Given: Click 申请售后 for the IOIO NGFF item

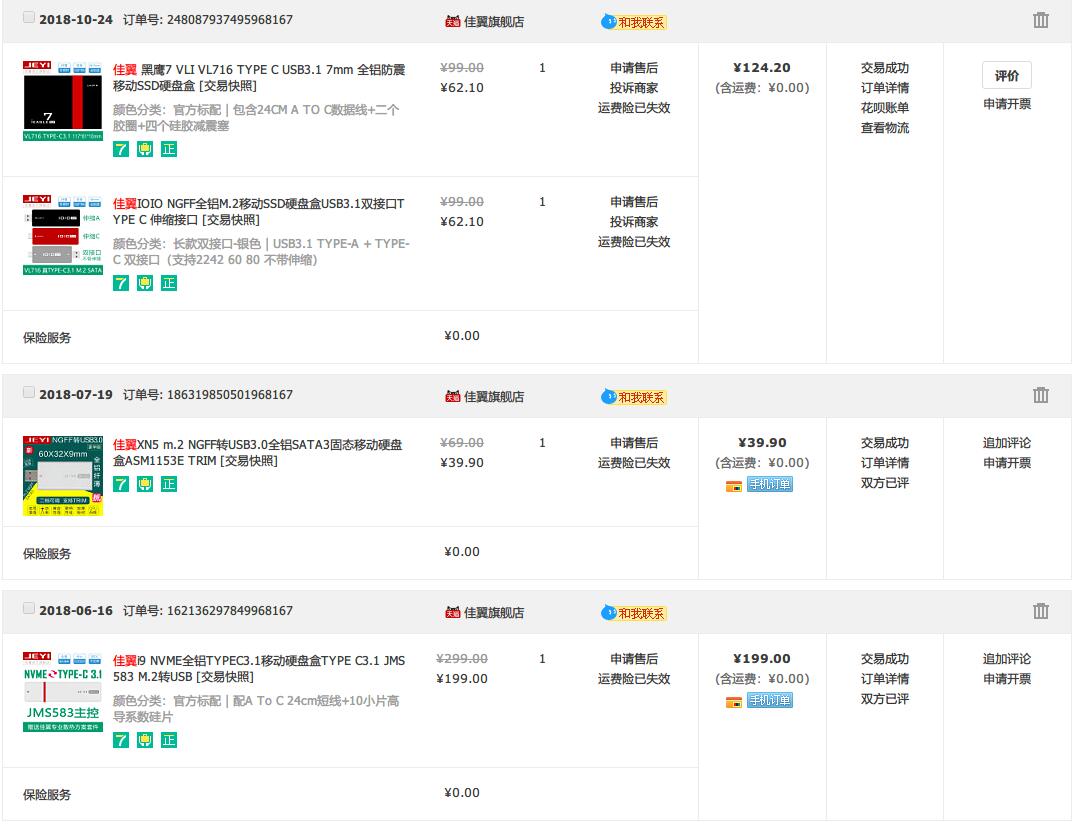Looking at the screenshot, I should click(x=634, y=202).
